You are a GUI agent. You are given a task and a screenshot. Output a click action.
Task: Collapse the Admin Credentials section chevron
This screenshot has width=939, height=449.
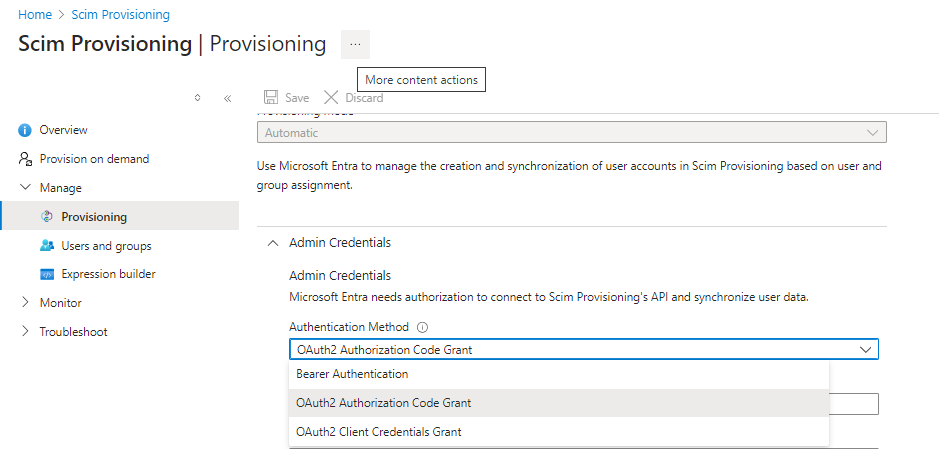273,243
